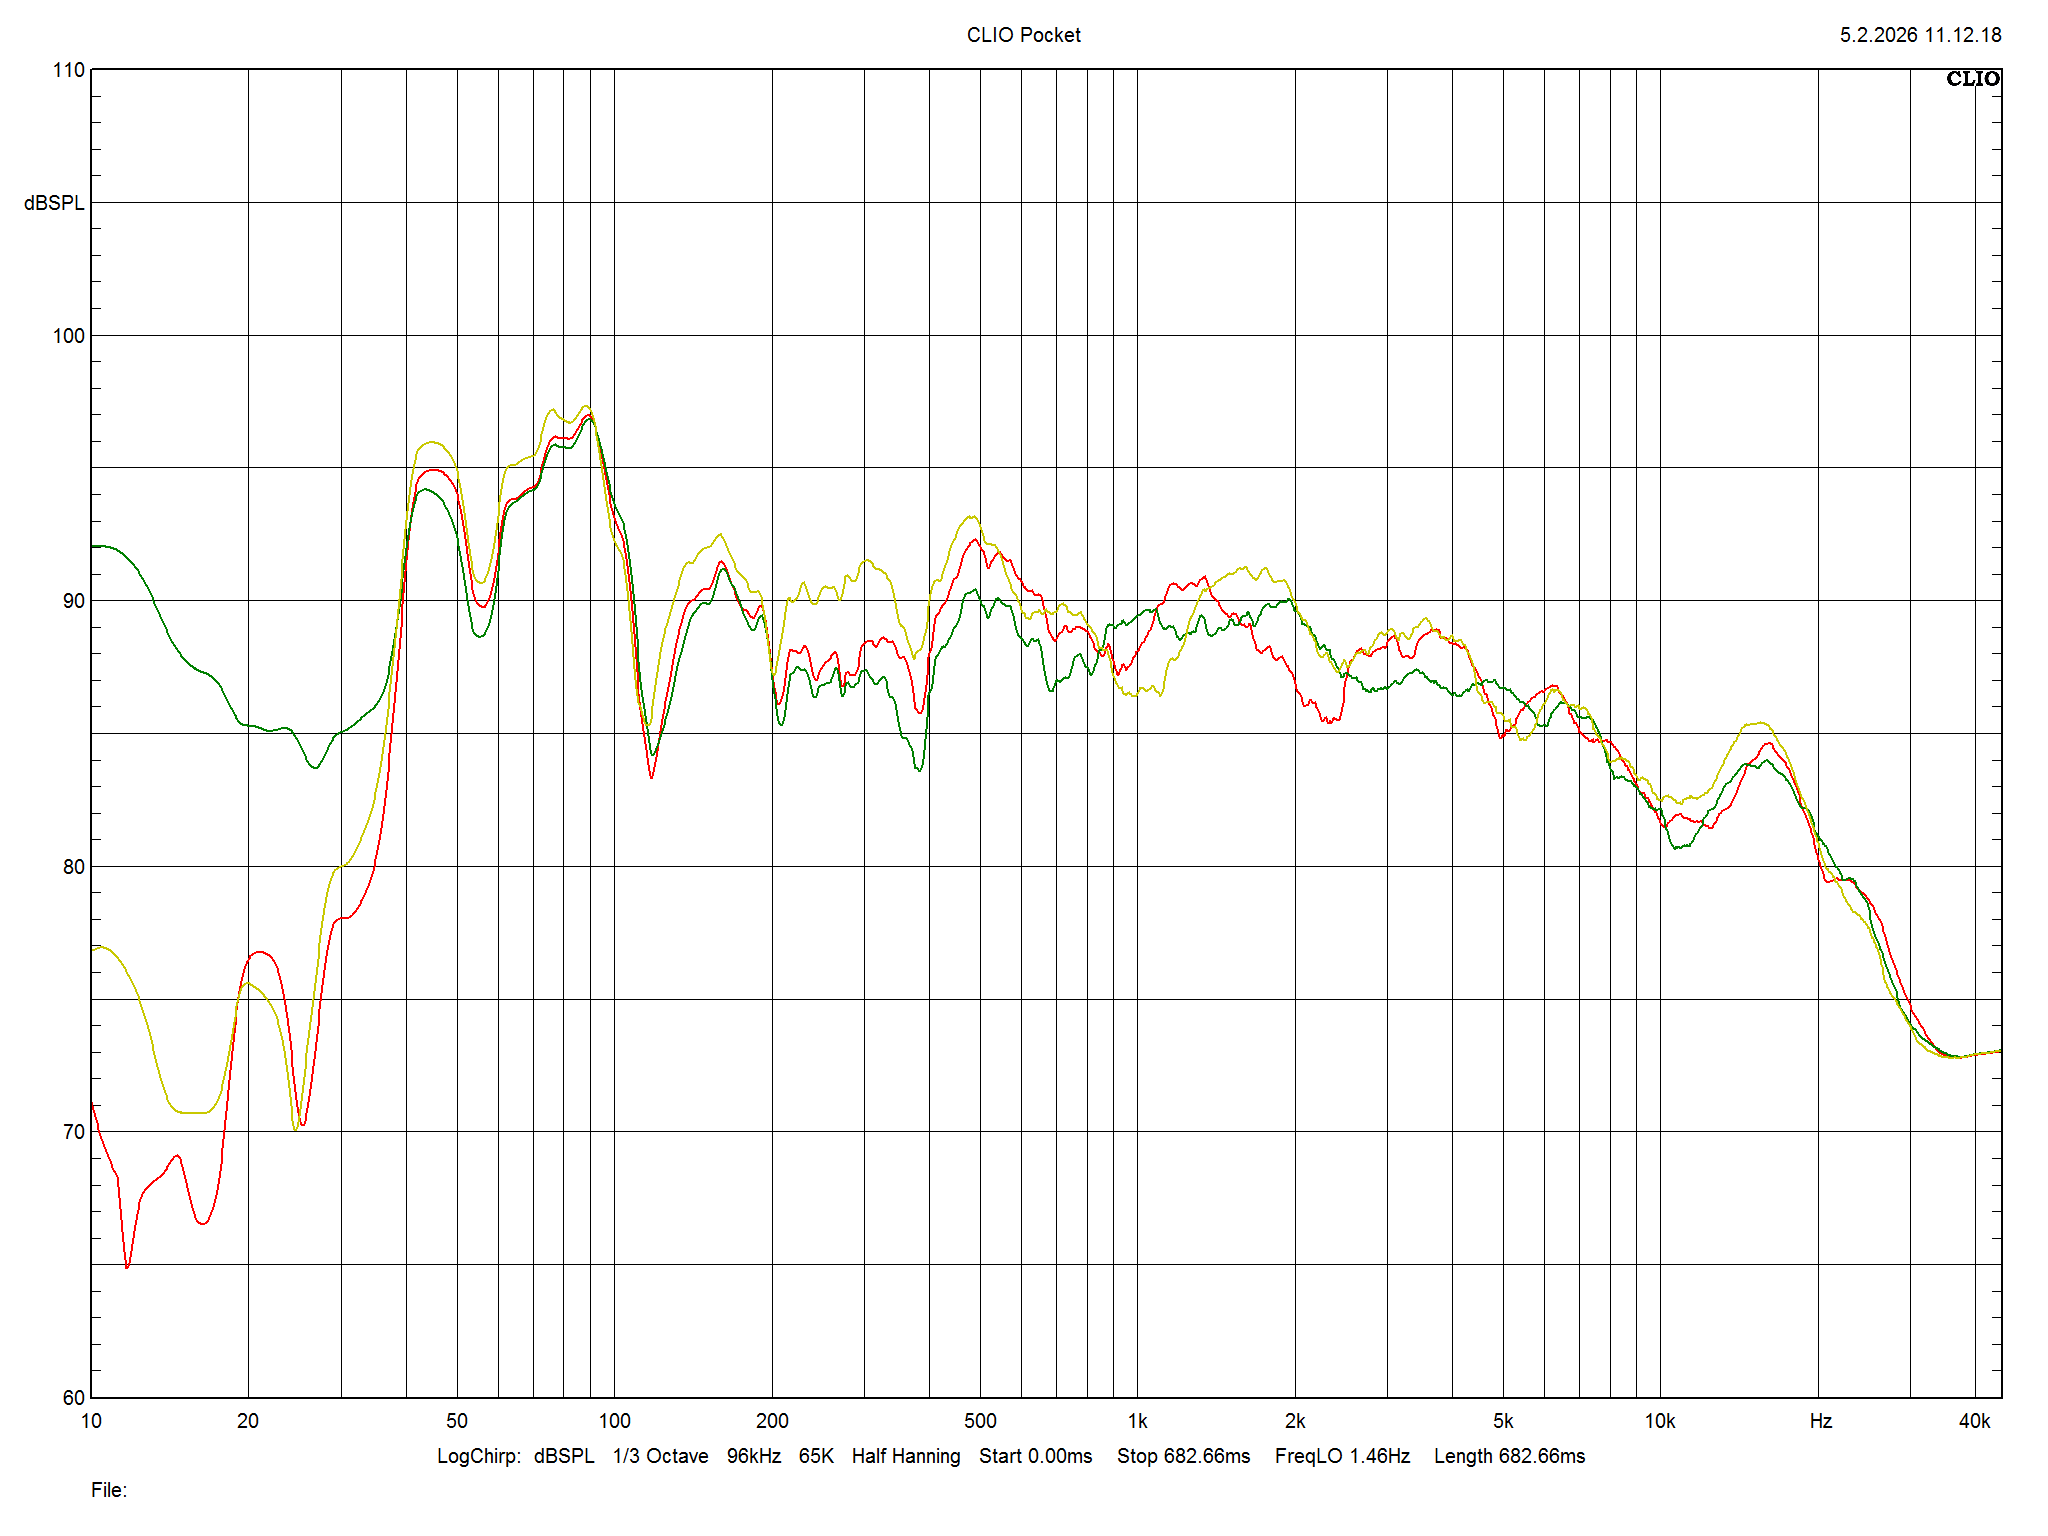Click the 60 y-axis label
This screenshot has width=2048, height=1536.
[x=73, y=1398]
